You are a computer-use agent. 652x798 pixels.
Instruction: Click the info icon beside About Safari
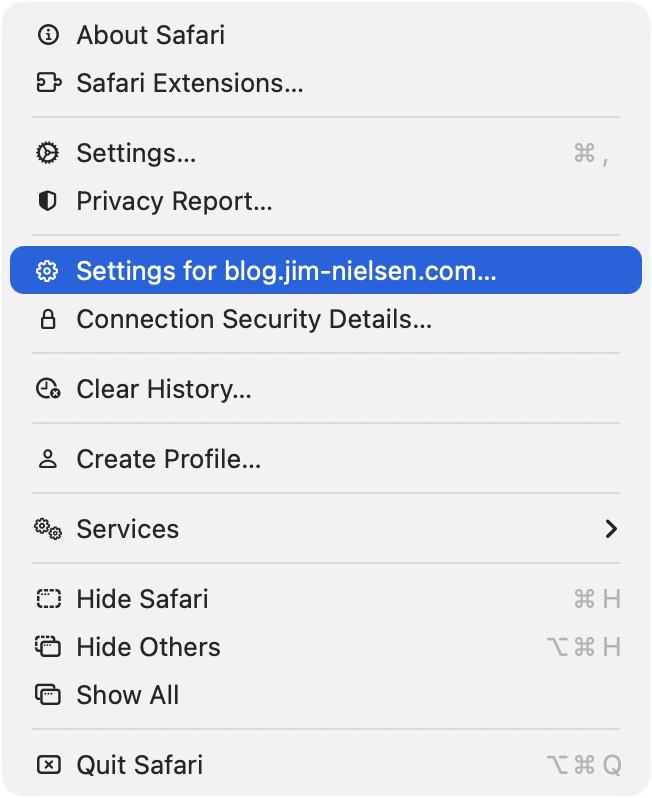click(x=47, y=35)
